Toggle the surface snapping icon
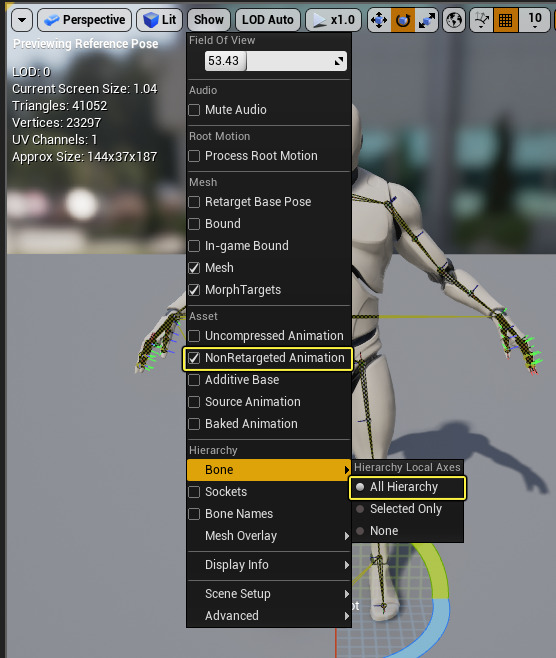This screenshot has width=556, height=658. pos(482,20)
